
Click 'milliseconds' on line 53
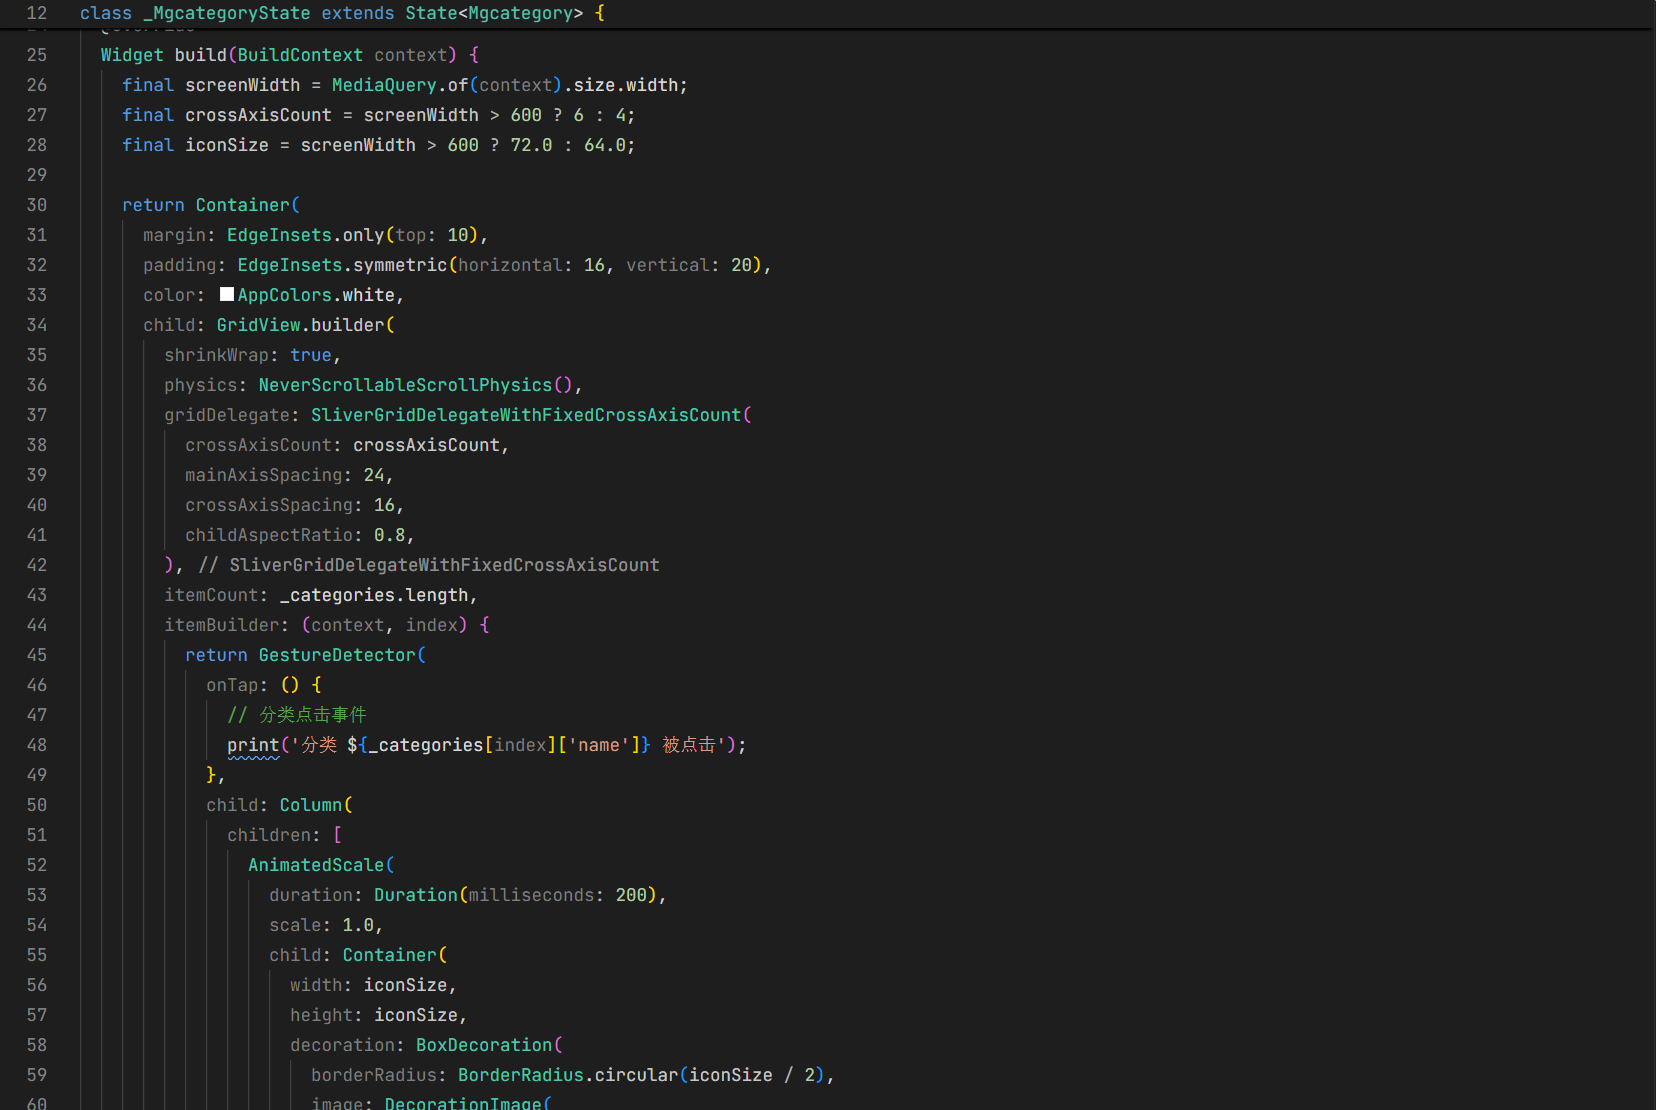point(531,895)
